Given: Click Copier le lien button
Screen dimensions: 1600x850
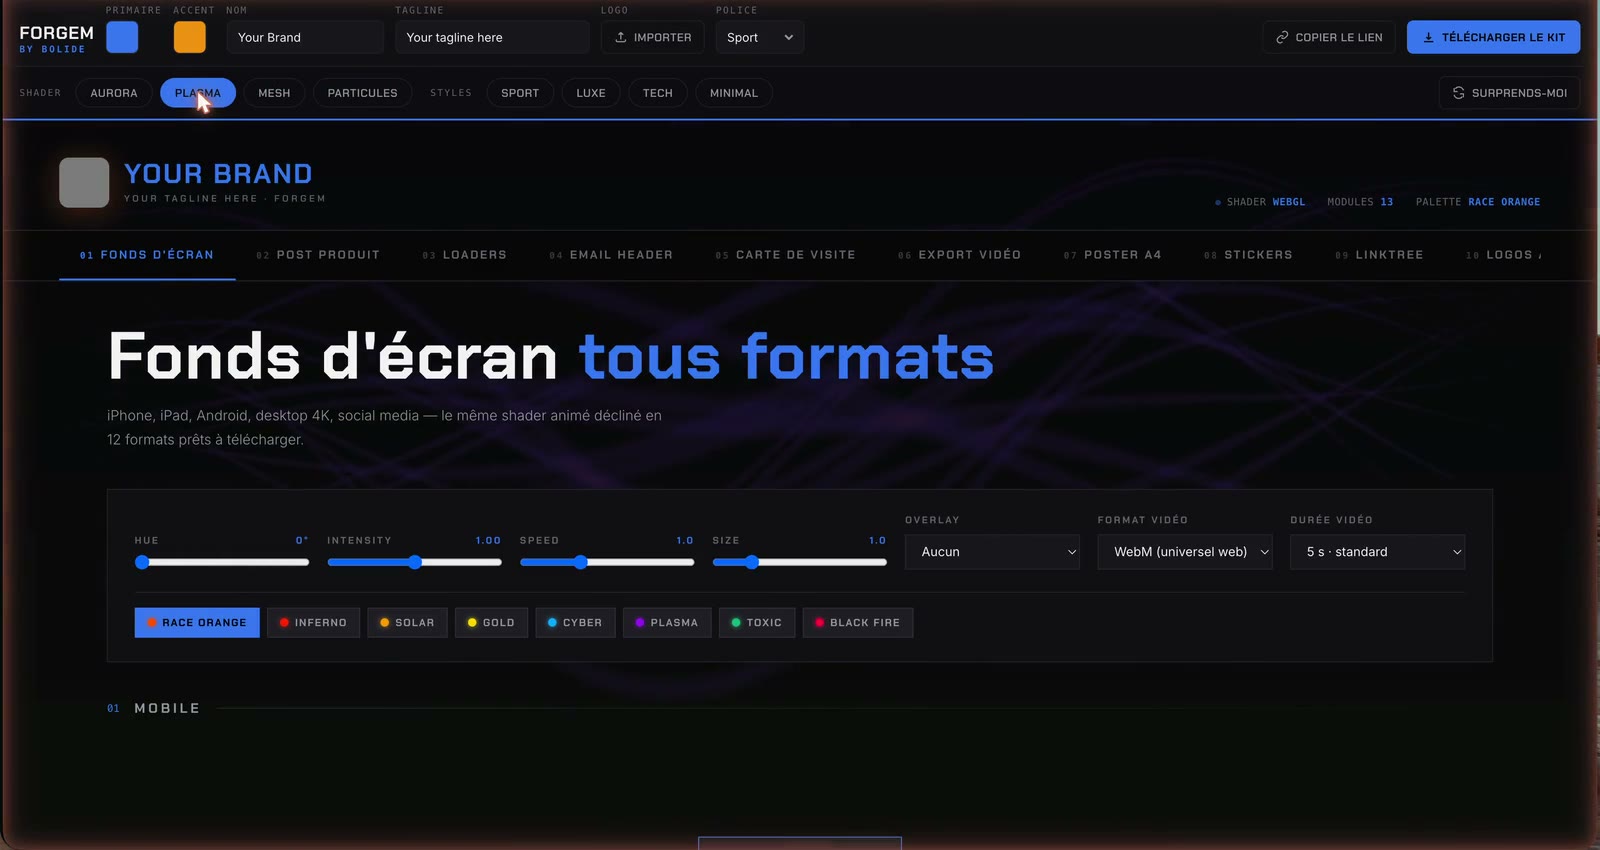Looking at the screenshot, I should (x=1329, y=37).
